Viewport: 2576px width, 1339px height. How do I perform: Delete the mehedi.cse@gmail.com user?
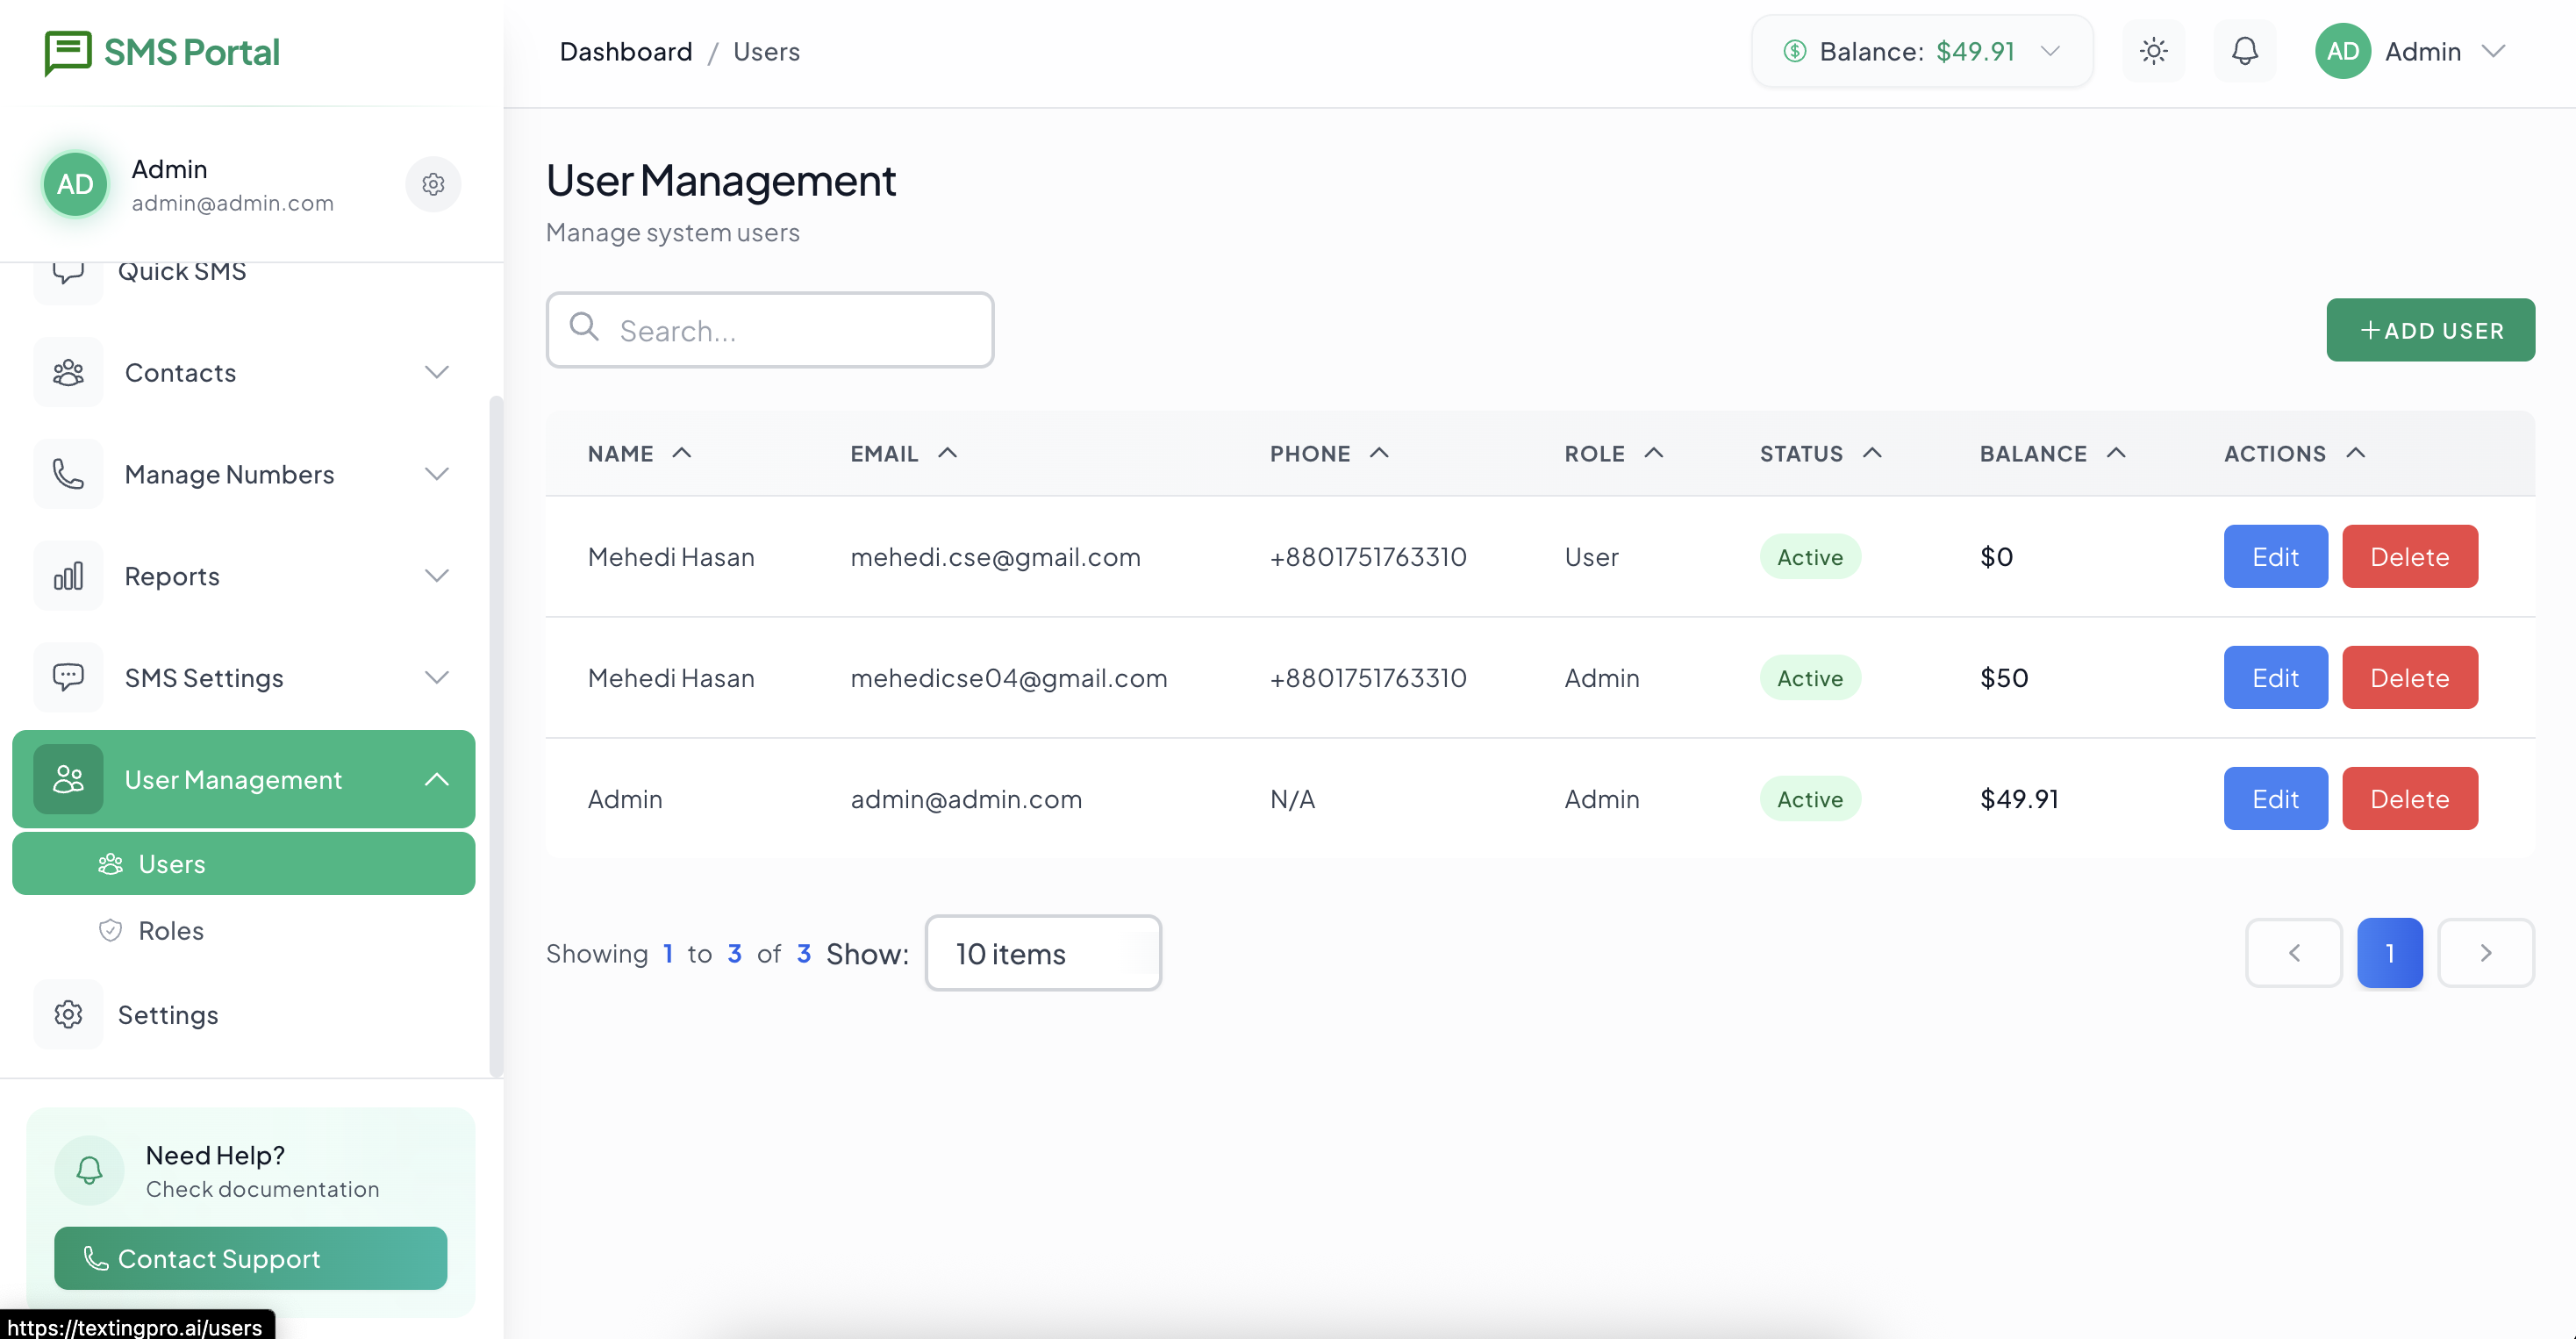[x=2409, y=557]
